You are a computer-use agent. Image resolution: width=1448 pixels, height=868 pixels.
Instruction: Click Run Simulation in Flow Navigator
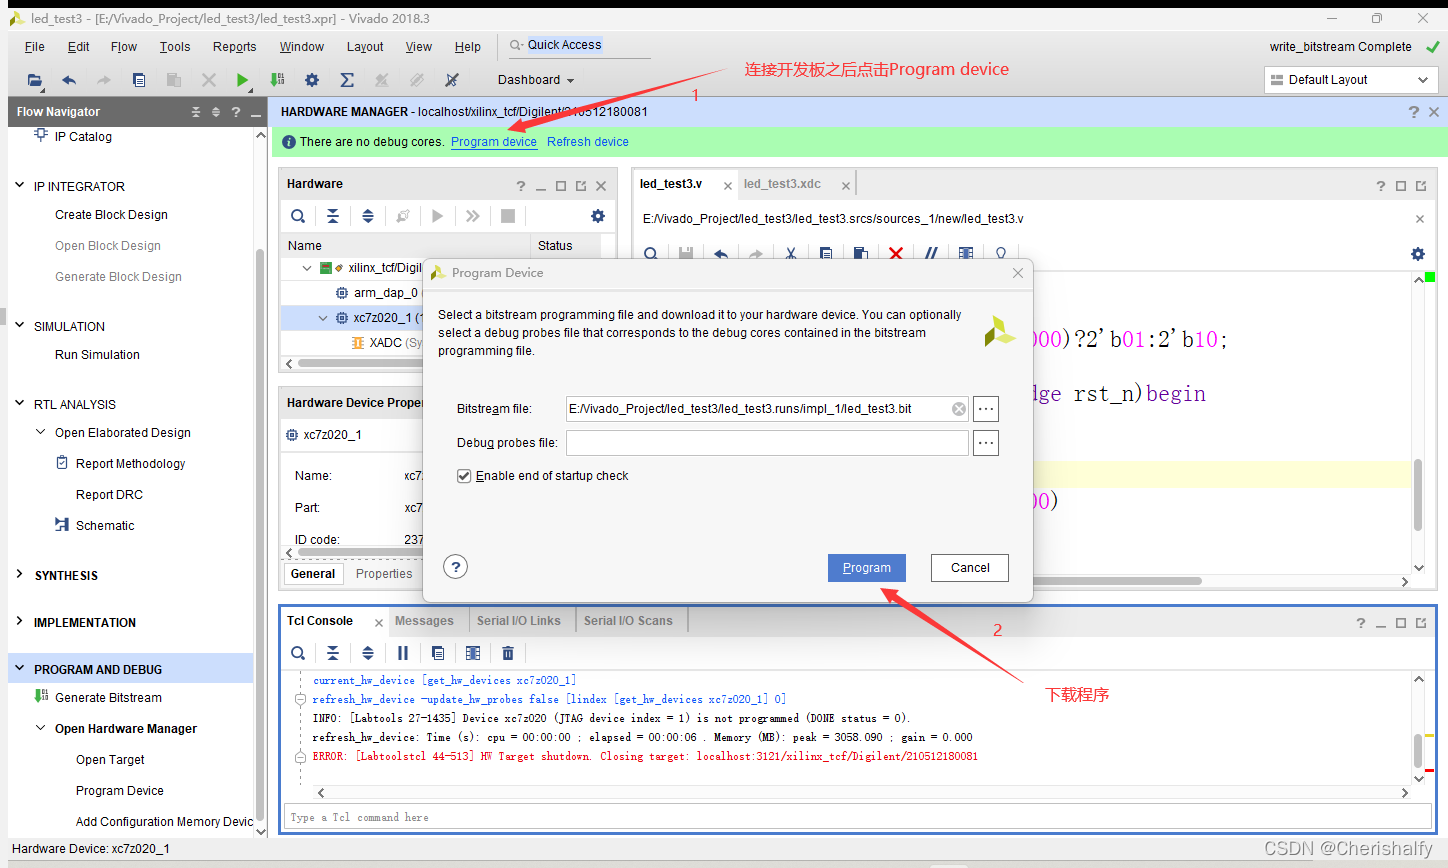(97, 355)
